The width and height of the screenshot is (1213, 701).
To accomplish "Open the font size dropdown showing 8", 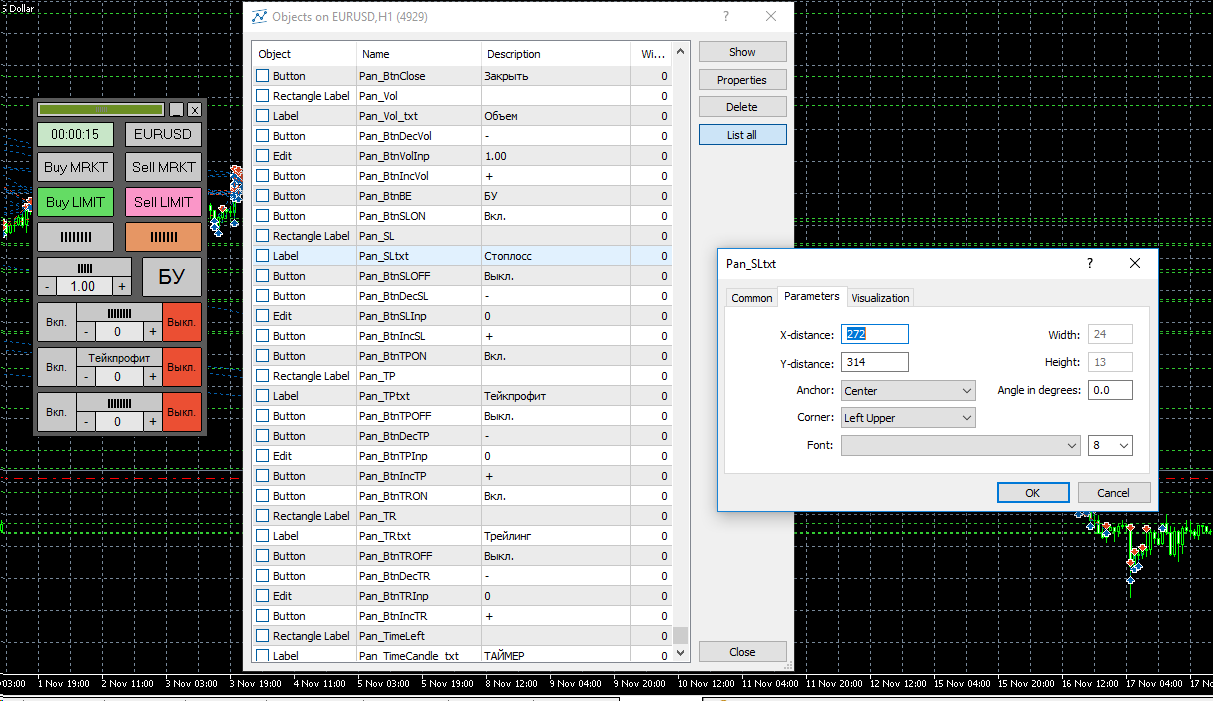I will tap(1110, 445).
